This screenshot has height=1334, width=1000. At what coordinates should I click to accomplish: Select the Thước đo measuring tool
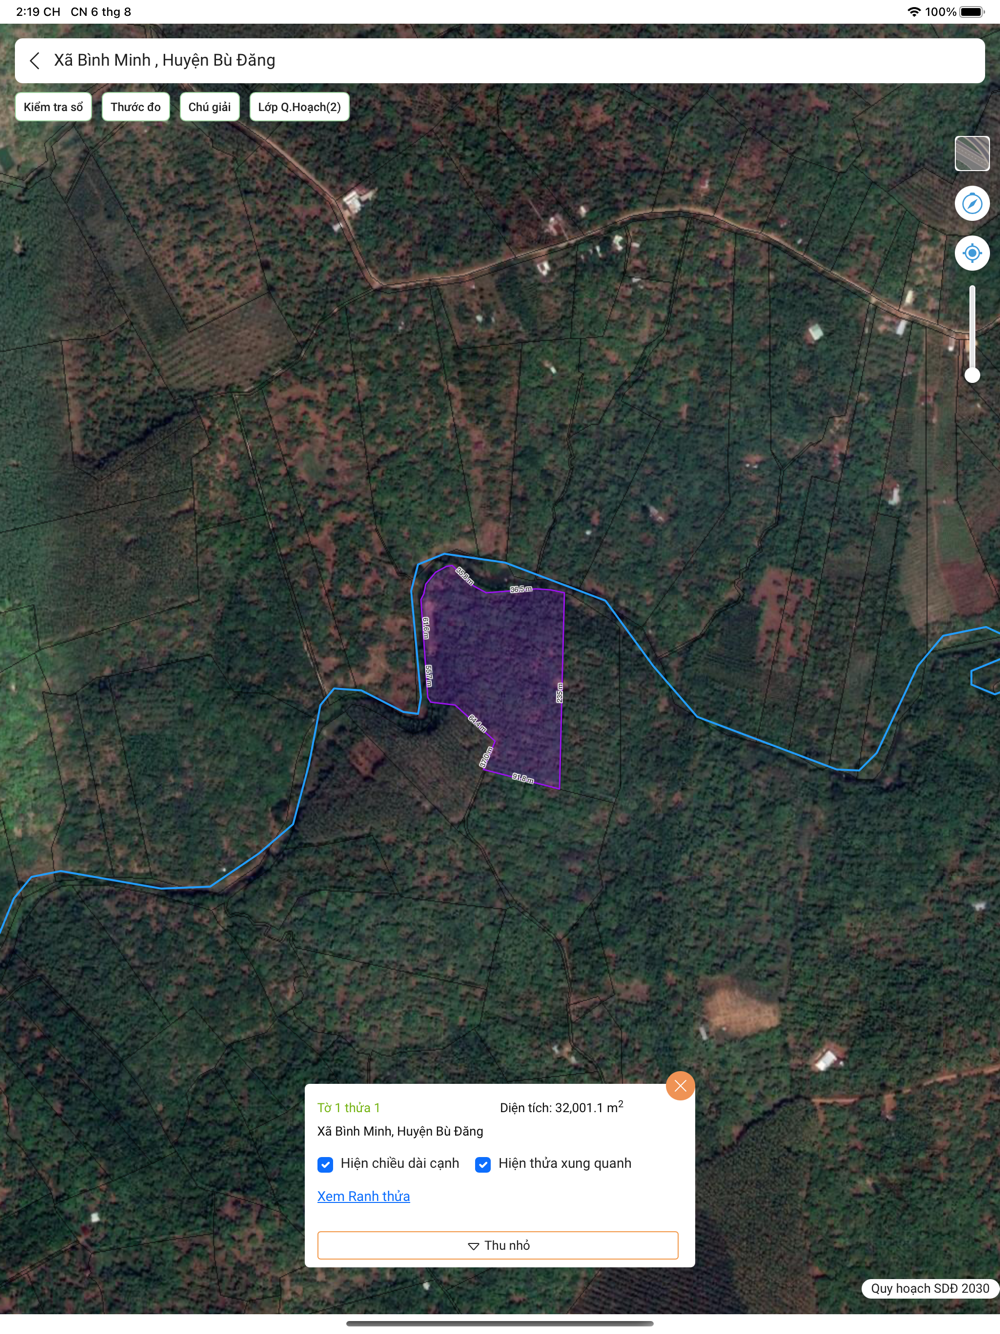(135, 107)
